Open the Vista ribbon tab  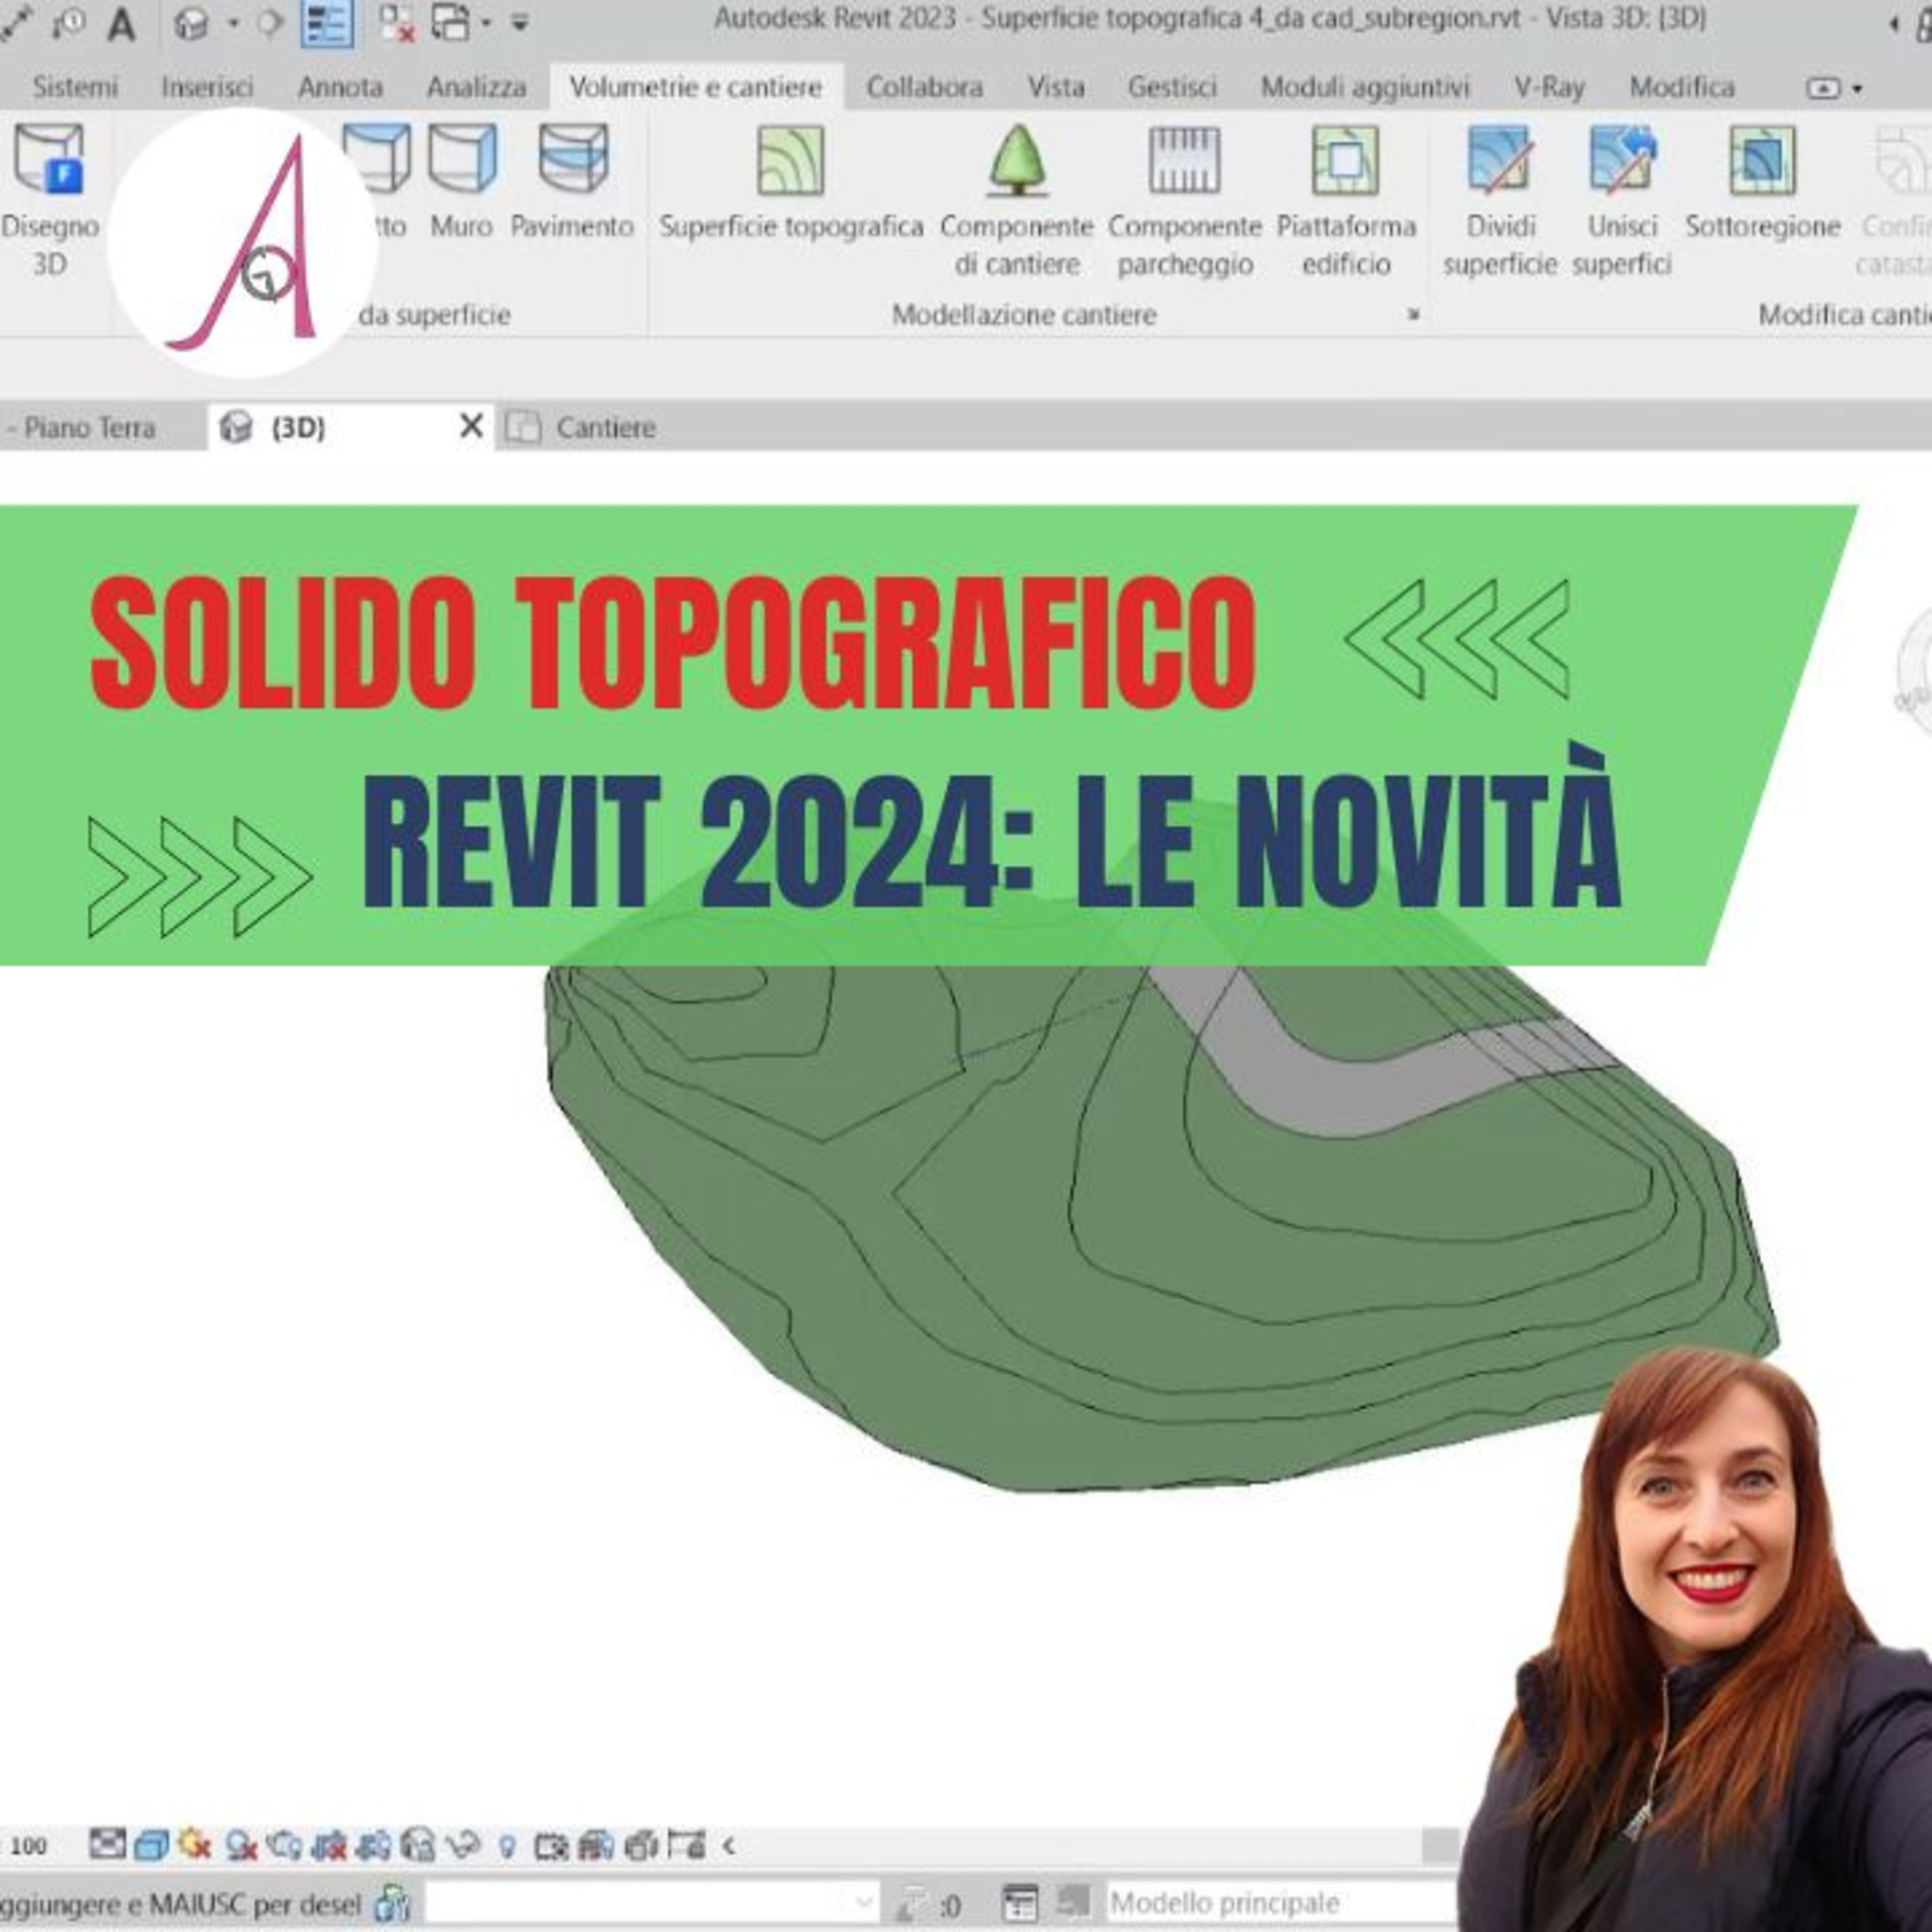pyautogui.click(x=1056, y=87)
